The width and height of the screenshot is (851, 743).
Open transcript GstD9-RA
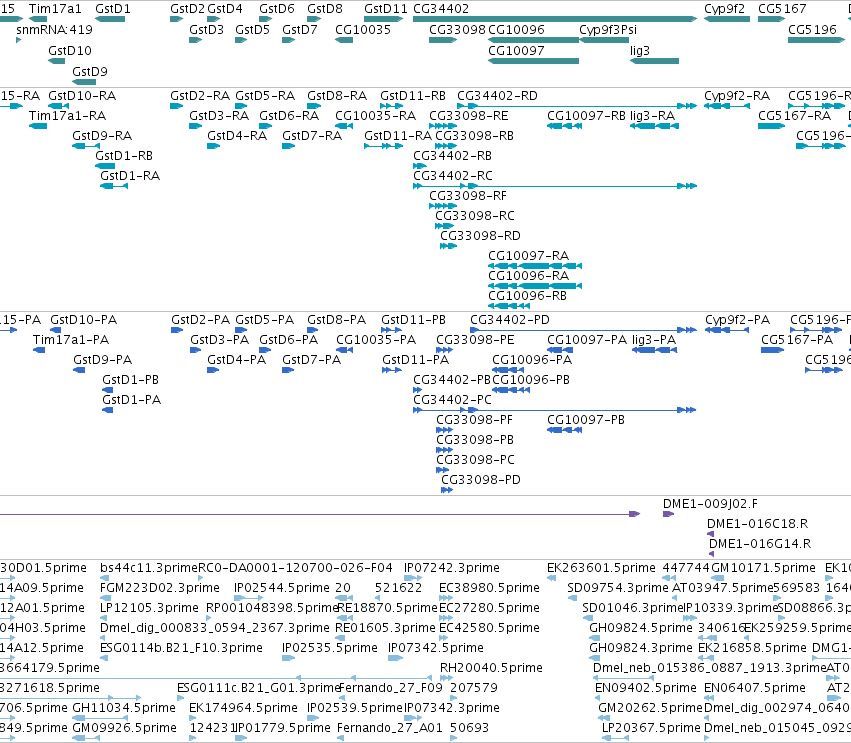(x=86, y=146)
